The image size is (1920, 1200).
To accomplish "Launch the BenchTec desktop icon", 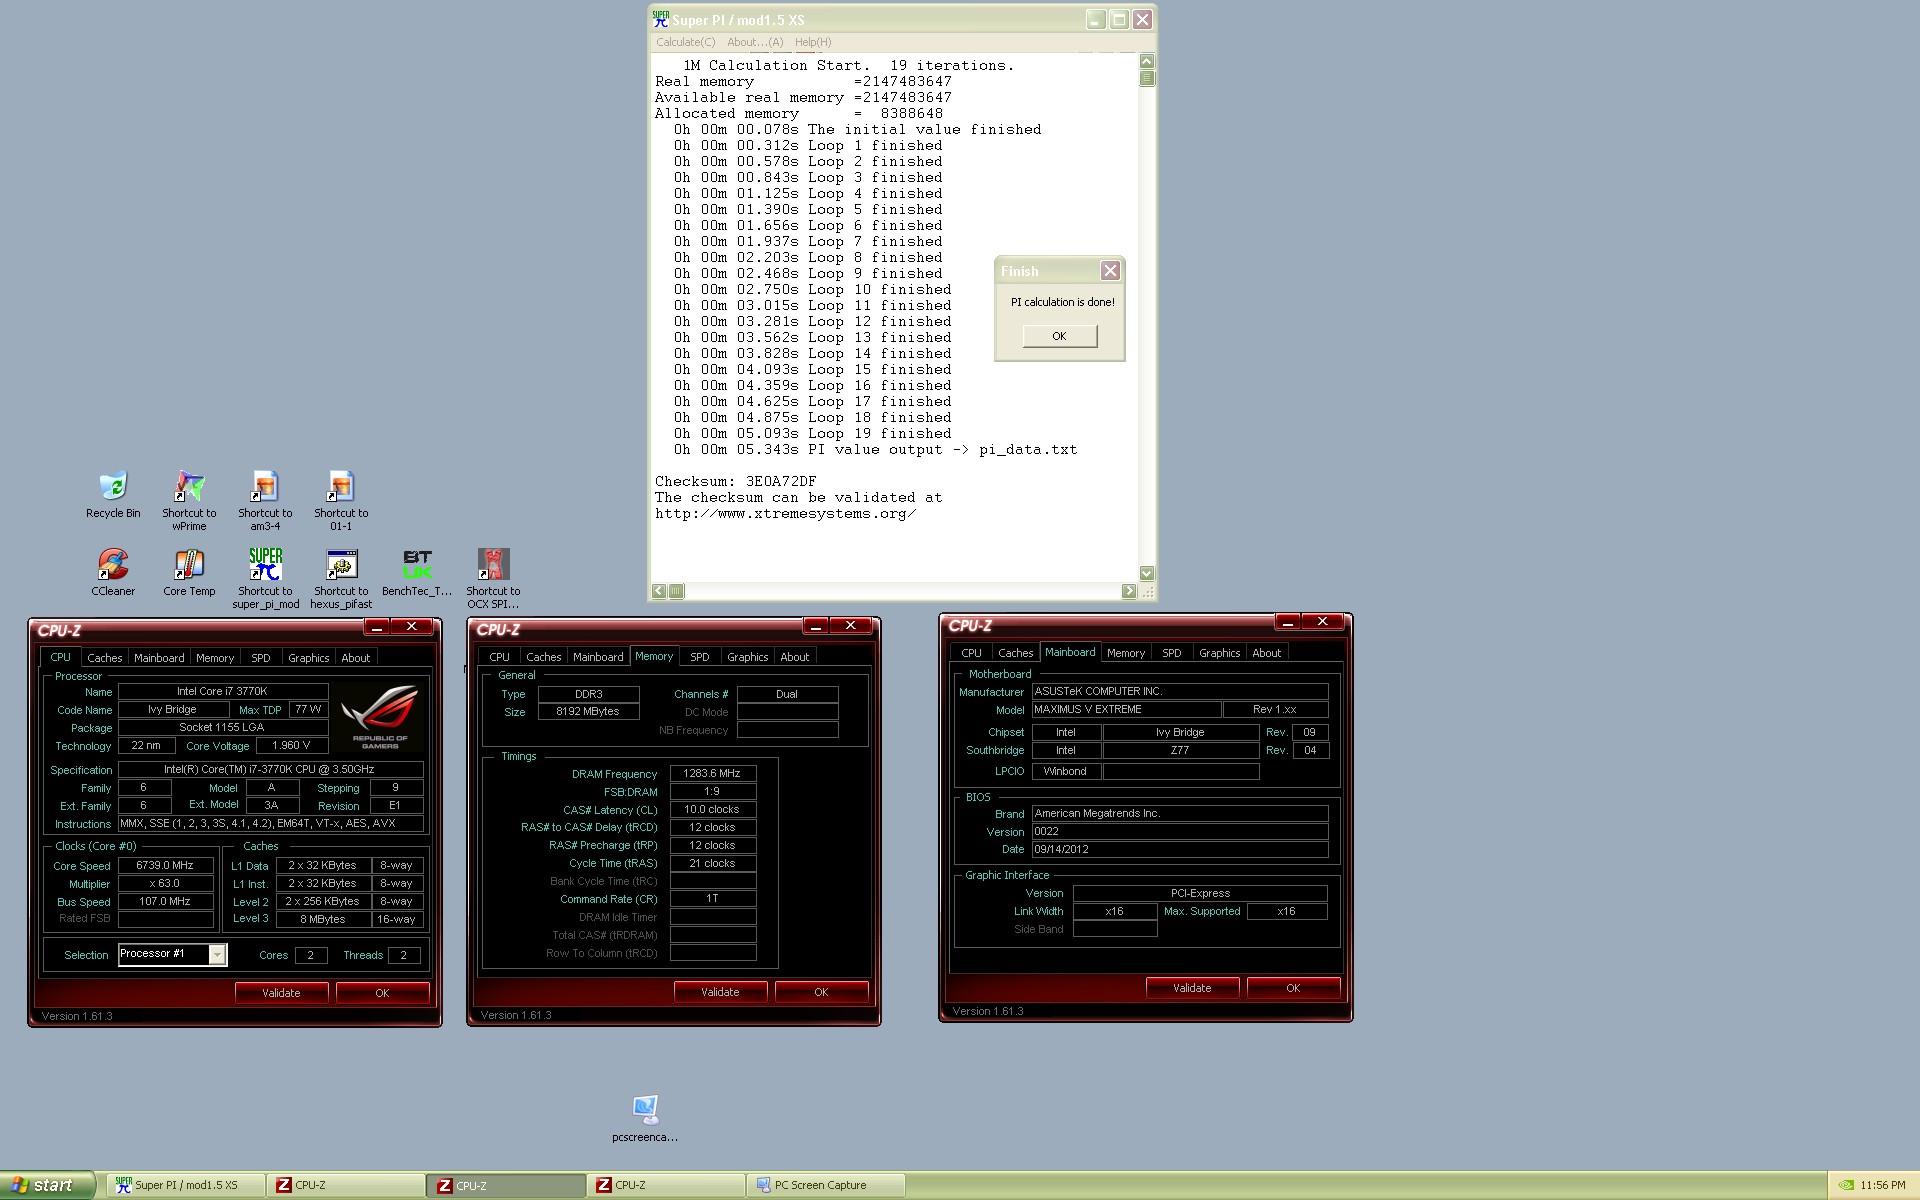I will 417,572.
